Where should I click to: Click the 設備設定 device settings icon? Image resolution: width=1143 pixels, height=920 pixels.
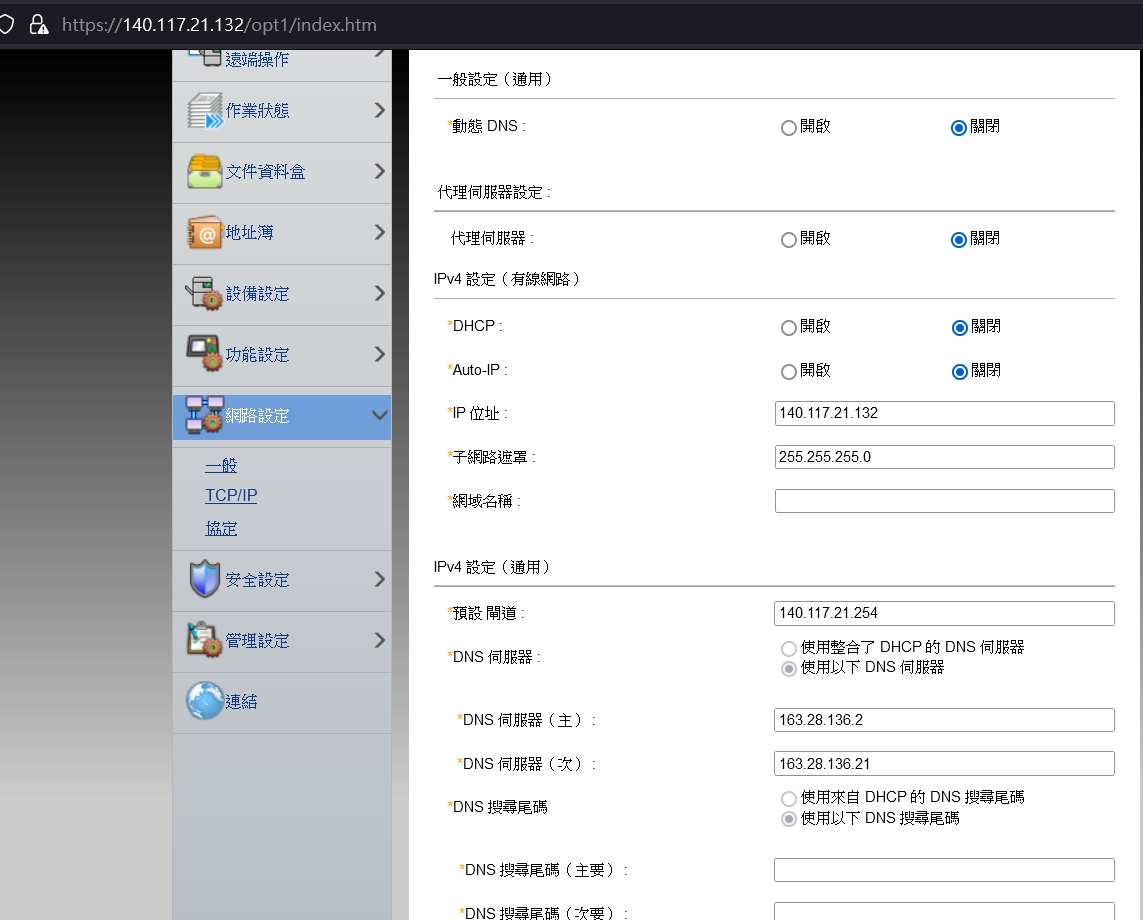point(205,294)
